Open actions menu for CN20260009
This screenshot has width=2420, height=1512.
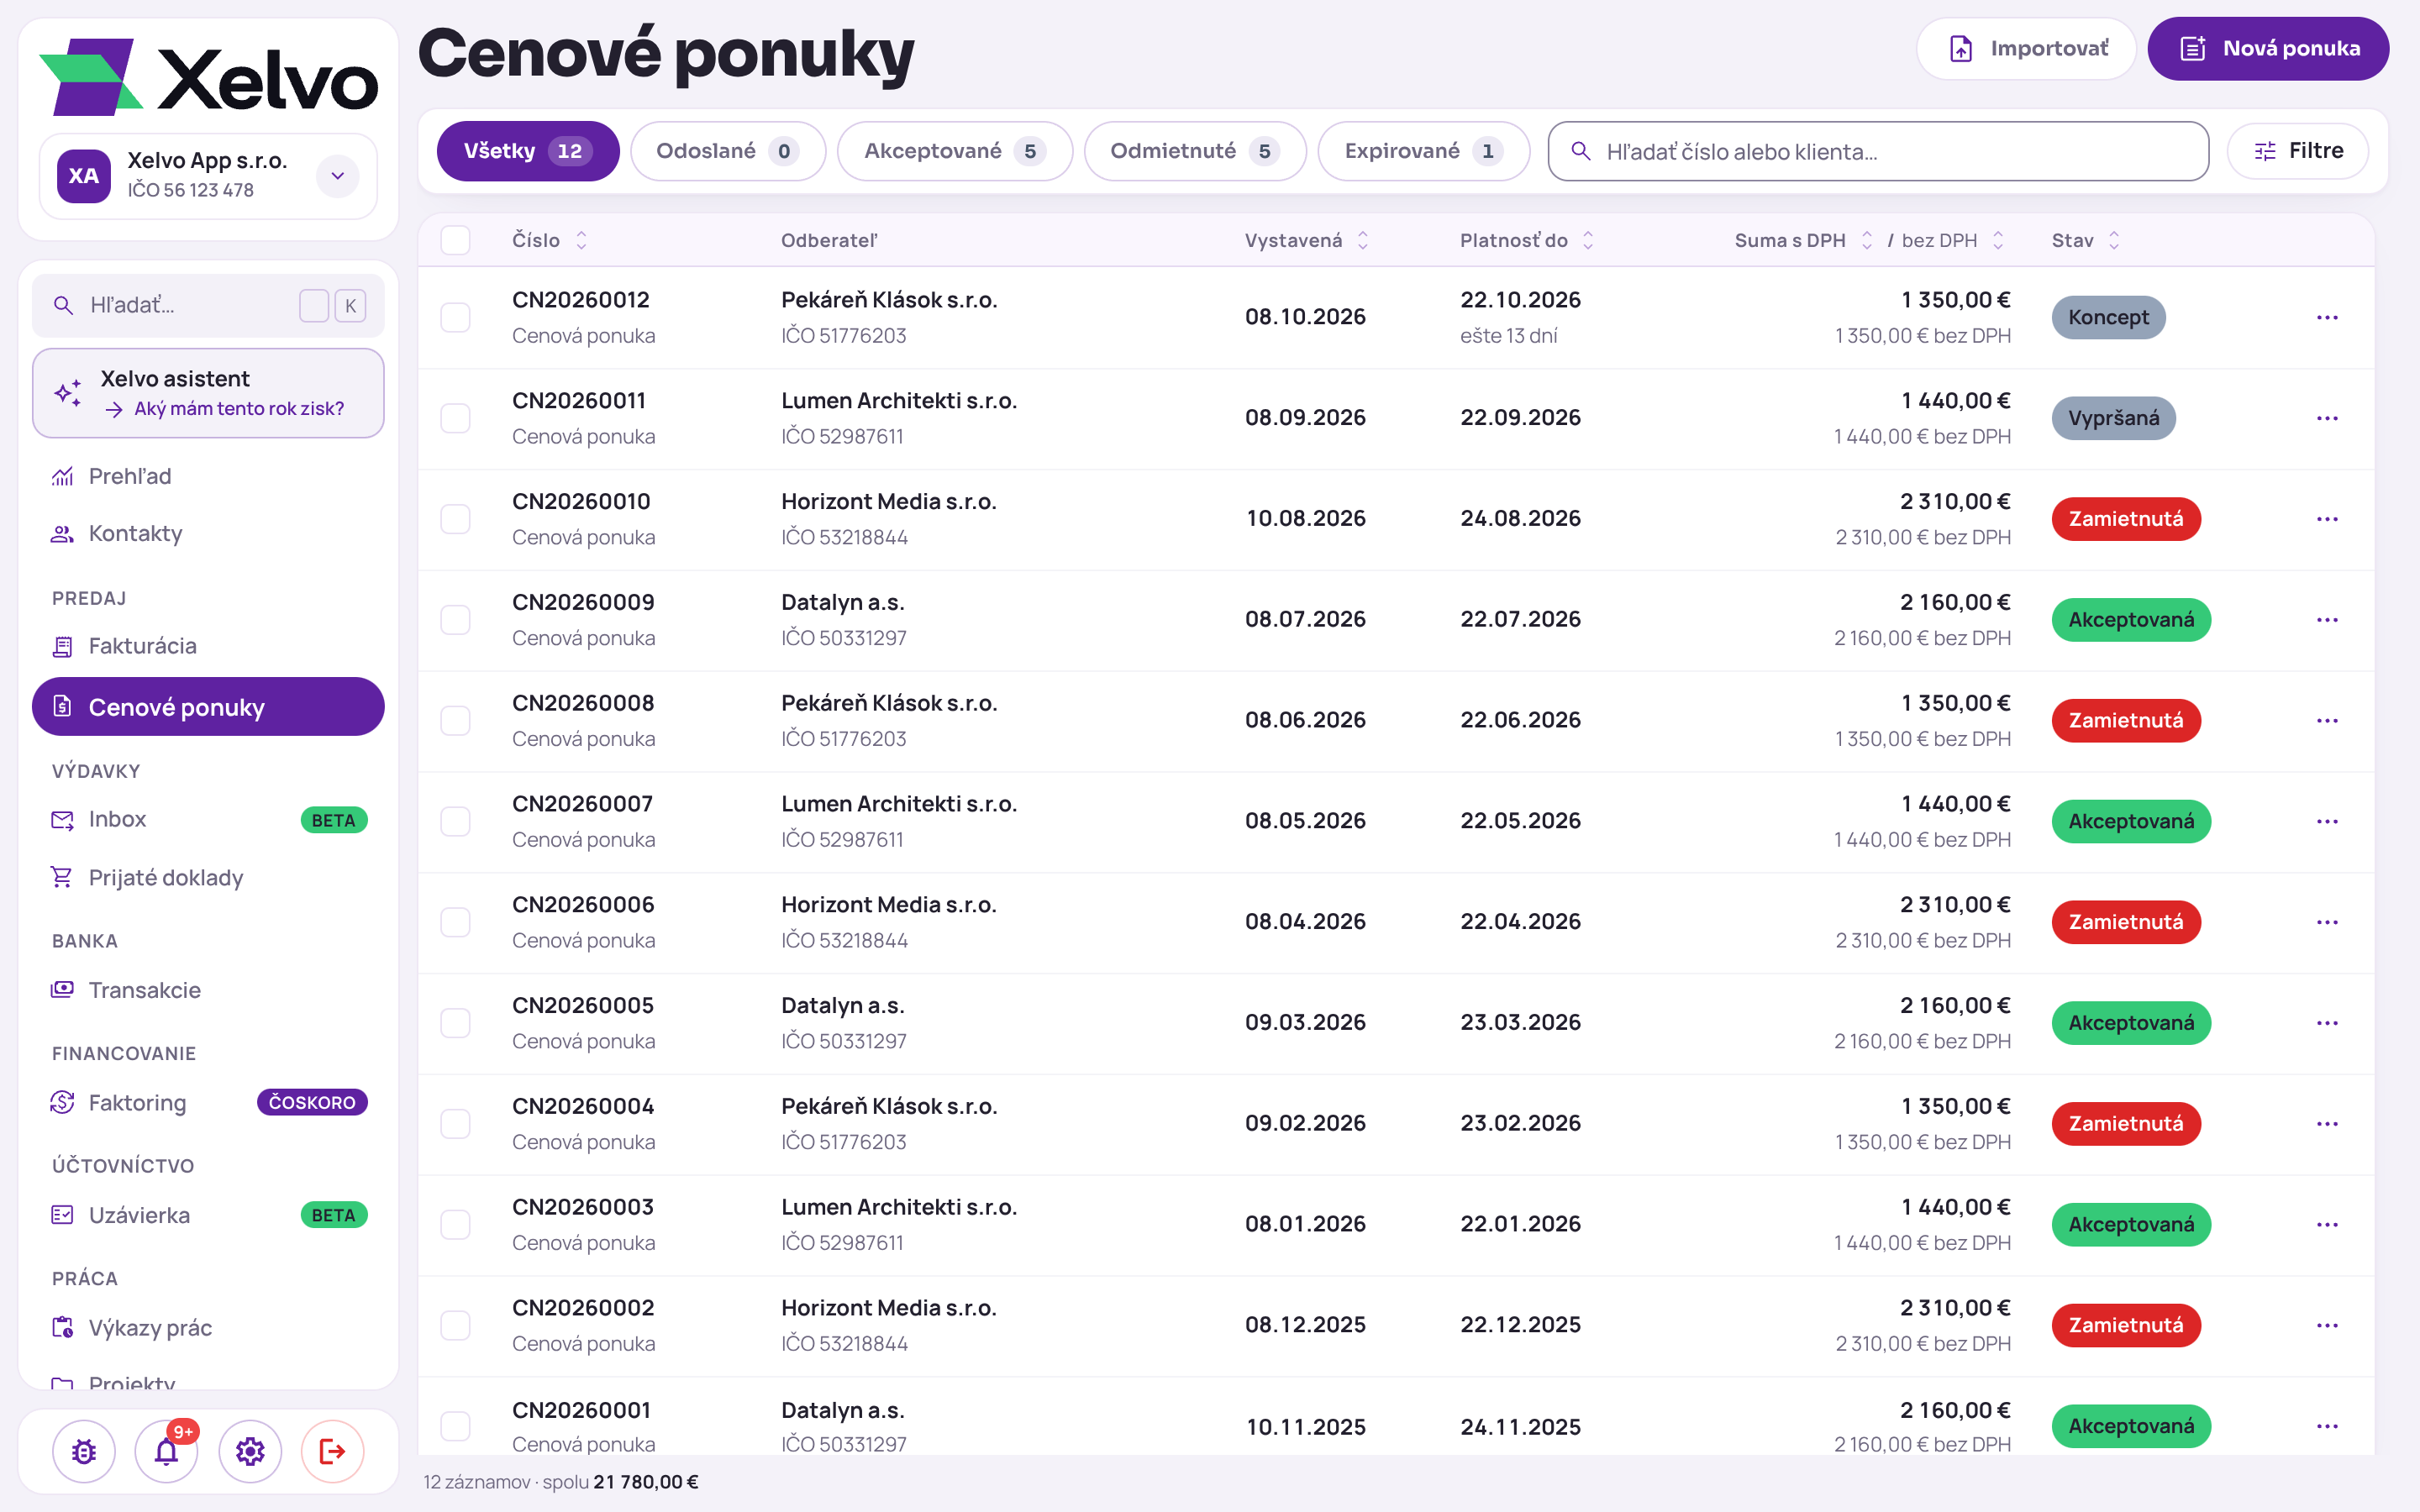click(x=2327, y=620)
